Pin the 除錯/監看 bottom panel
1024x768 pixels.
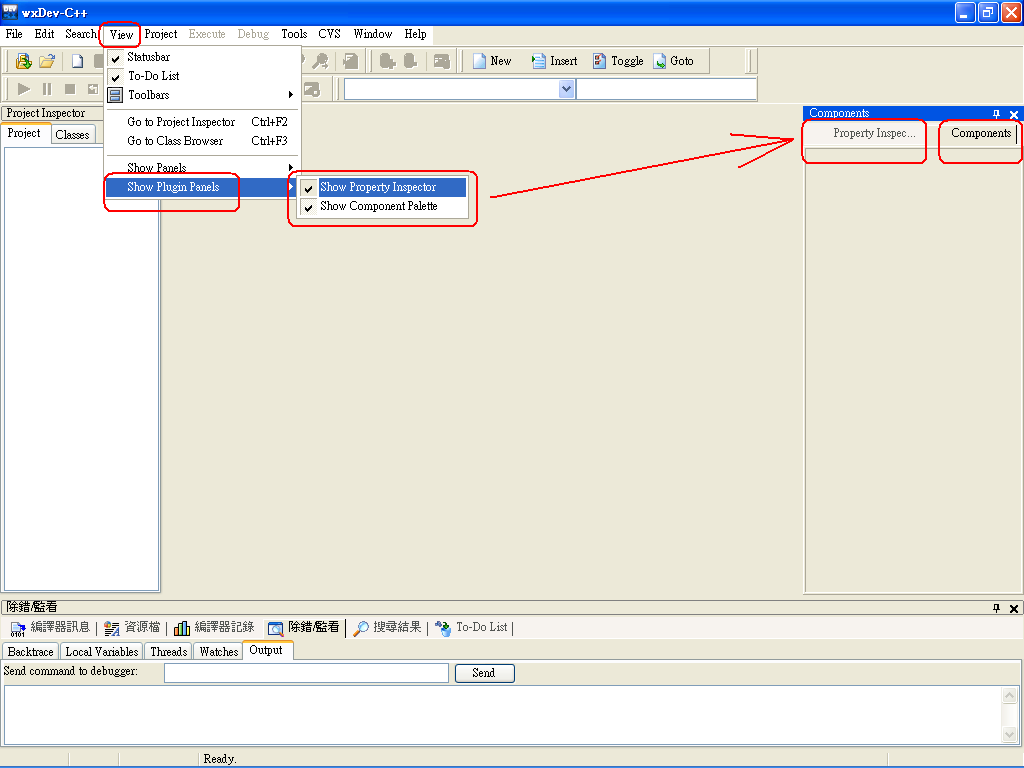click(x=996, y=608)
